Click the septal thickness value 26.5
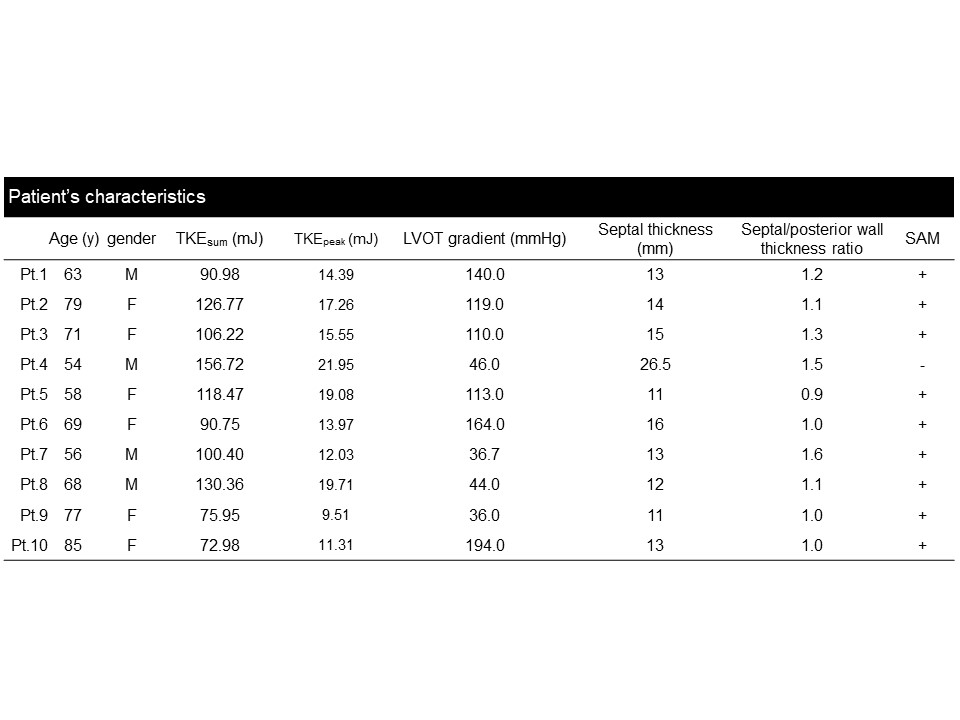This screenshot has width=960, height=720. click(x=655, y=364)
